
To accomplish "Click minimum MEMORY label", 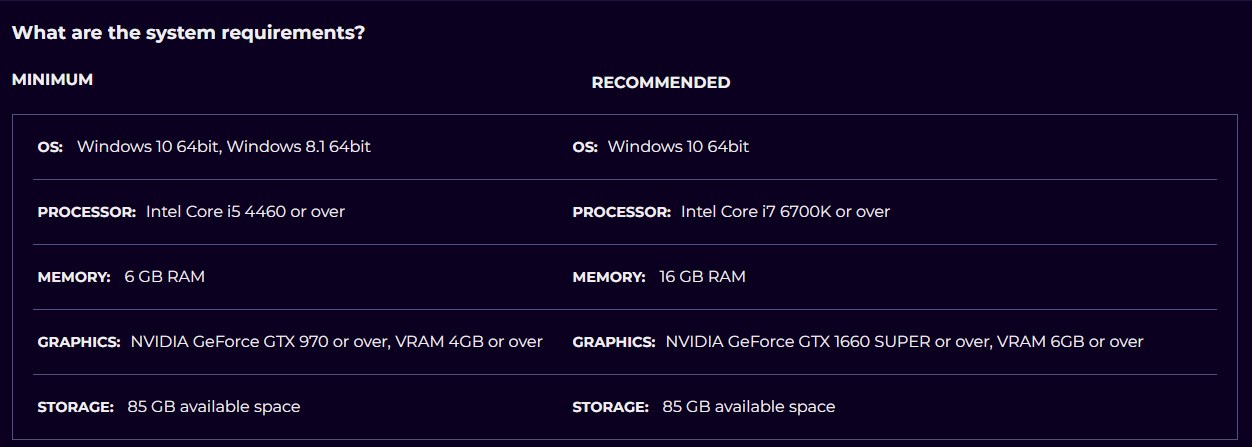I will pyautogui.click(x=74, y=277).
